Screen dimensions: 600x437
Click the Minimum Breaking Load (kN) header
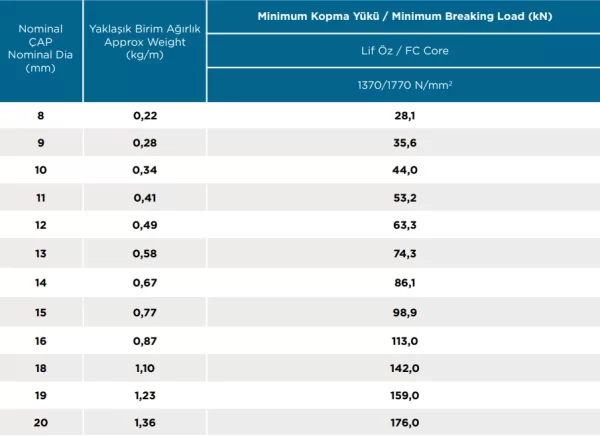click(x=405, y=16)
